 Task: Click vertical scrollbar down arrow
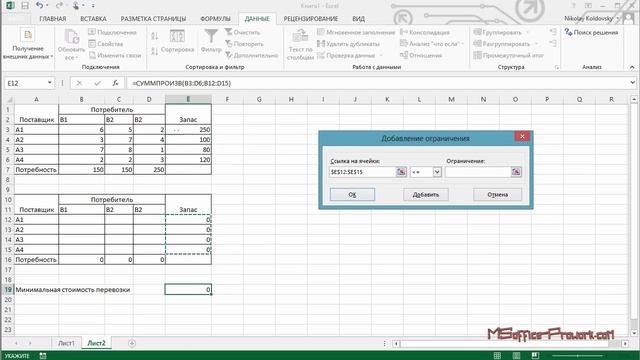[x=633, y=333]
